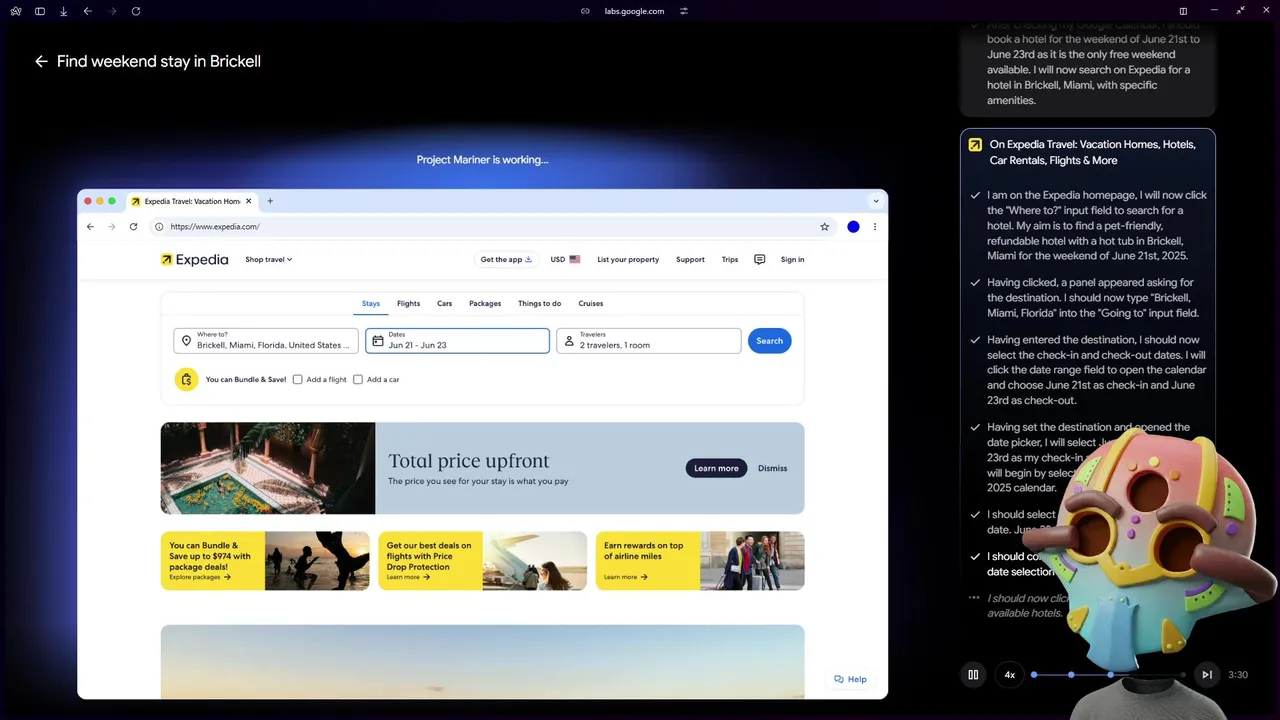The image size is (1280, 720).
Task: Open the workspace icon at the top-left corner
Action: tap(16, 11)
